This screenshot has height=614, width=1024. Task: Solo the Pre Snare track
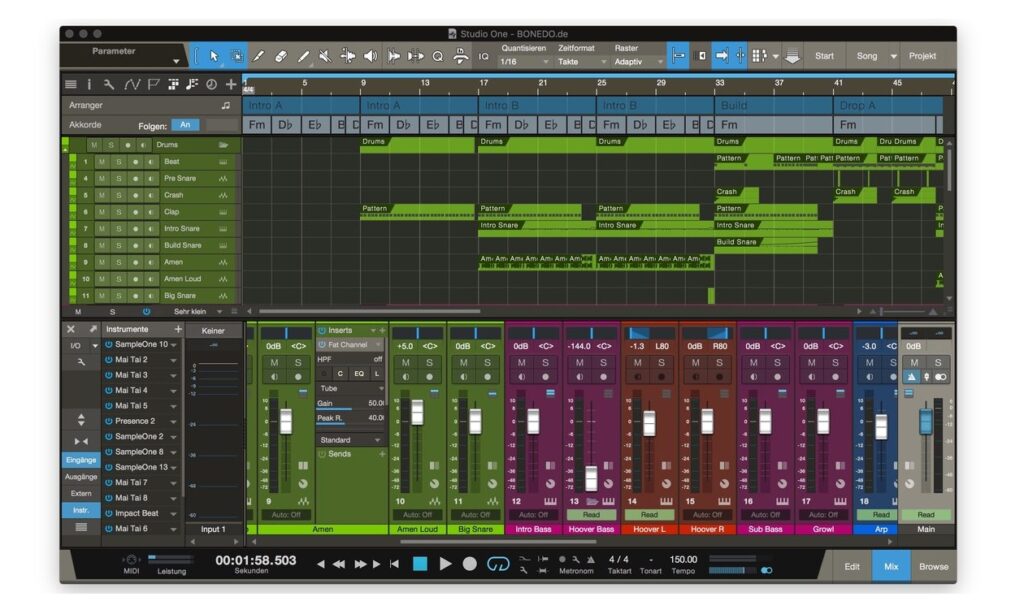118,178
